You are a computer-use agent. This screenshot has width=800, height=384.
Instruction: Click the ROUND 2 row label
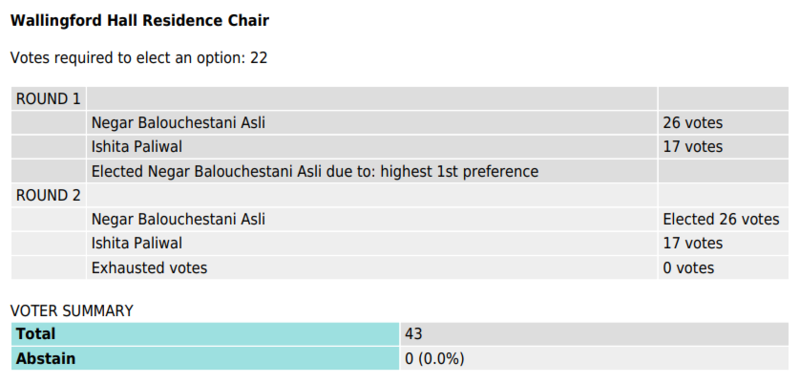(x=48, y=195)
